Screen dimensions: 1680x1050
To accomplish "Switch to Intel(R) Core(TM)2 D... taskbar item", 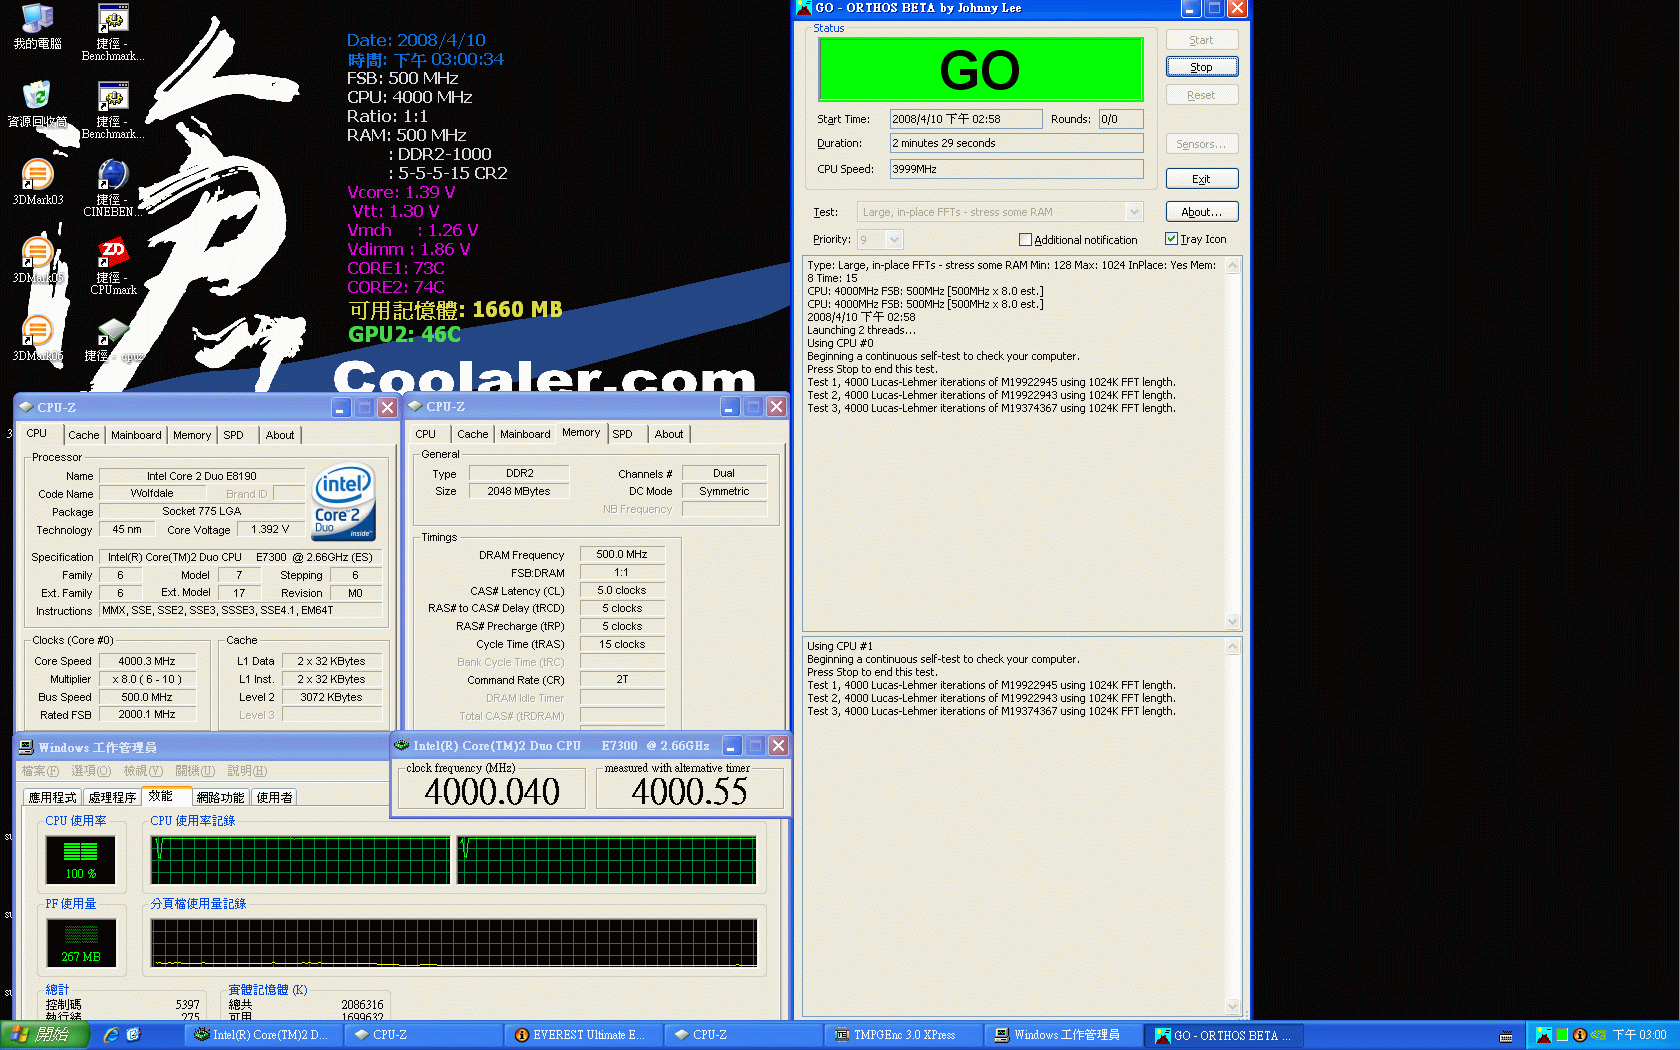I will 263,1035.
